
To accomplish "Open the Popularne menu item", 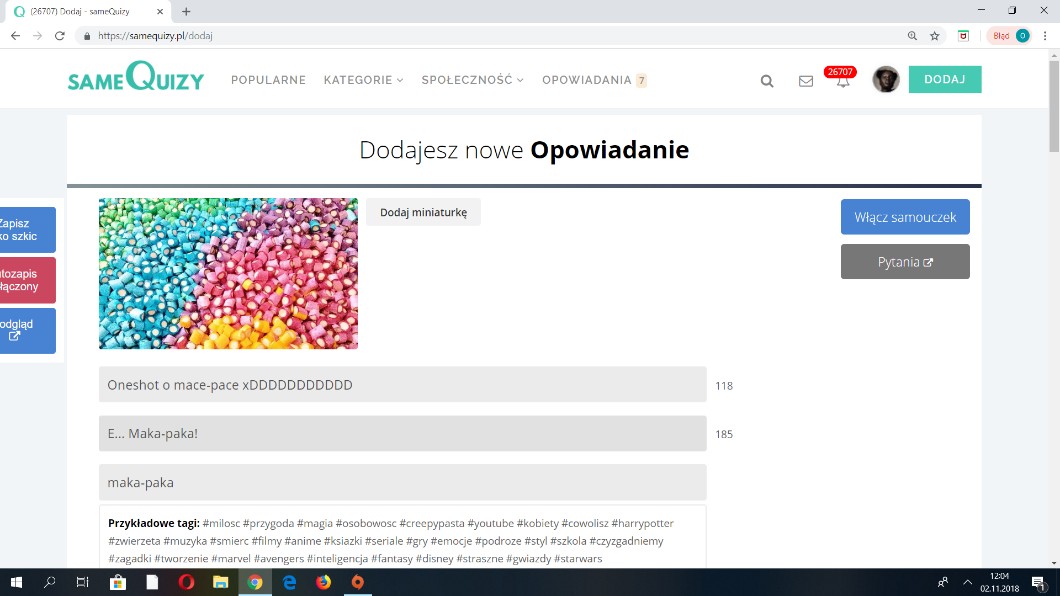I will (x=268, y=80).
